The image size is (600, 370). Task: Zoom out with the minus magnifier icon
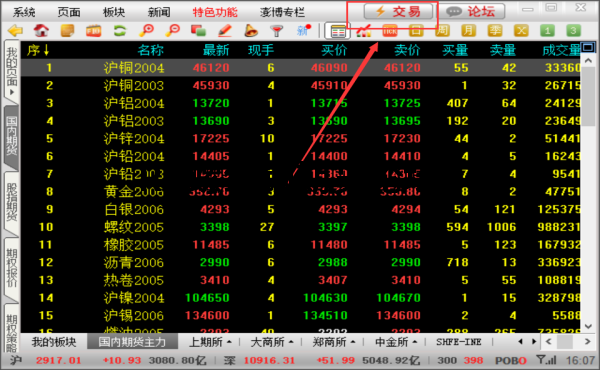coord(173,30)
